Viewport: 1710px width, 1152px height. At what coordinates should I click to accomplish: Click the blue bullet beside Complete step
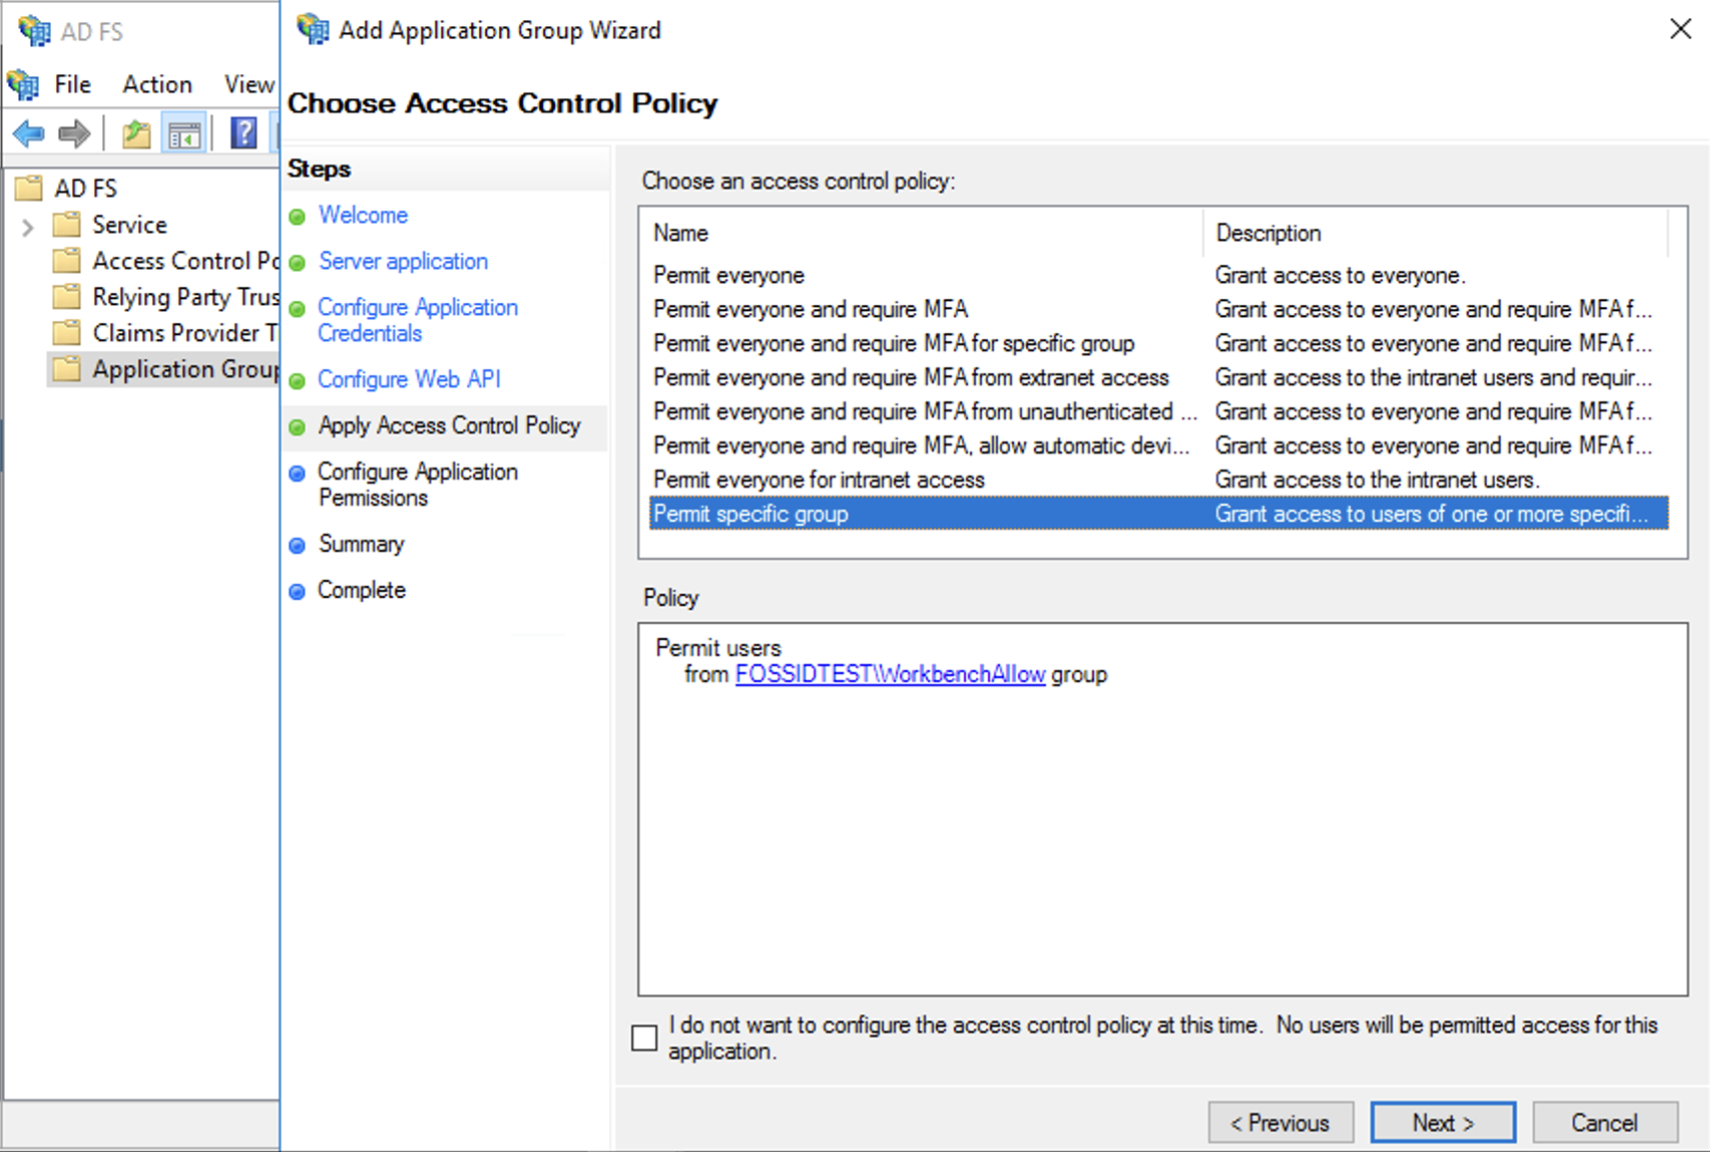297,592
